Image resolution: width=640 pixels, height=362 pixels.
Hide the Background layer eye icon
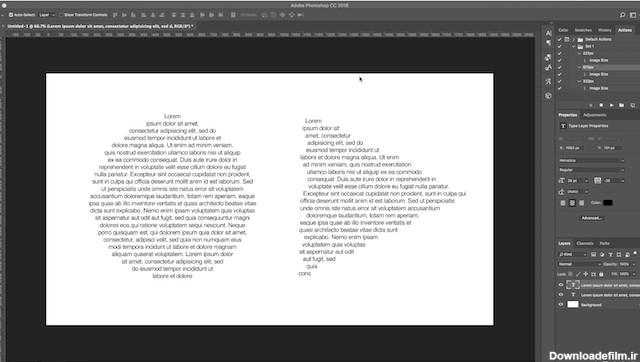coord(561,304)
